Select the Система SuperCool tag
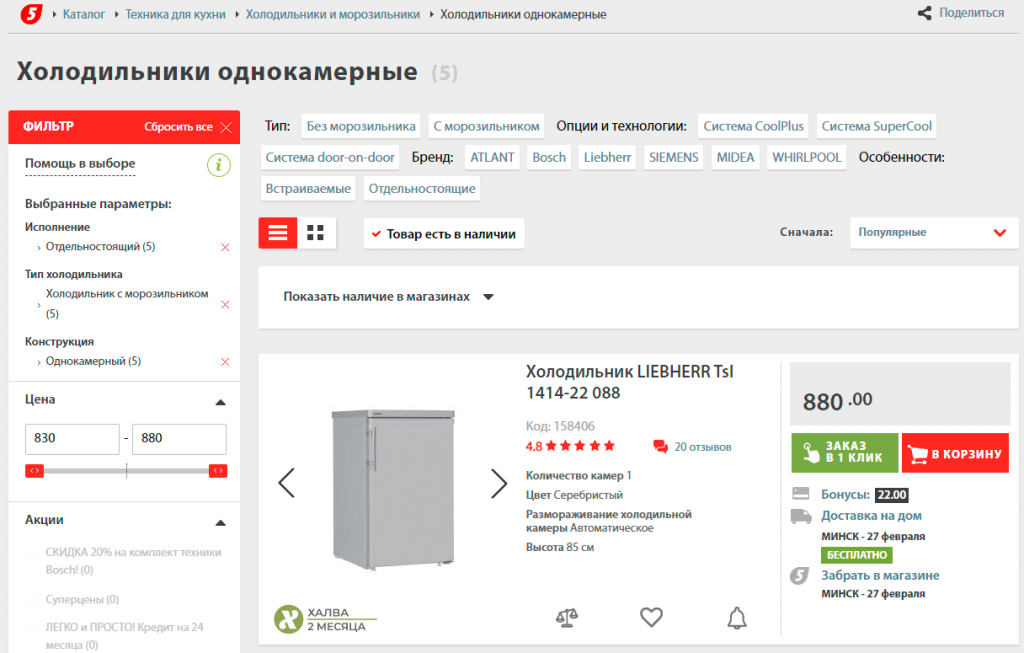 tap(876, 126)
